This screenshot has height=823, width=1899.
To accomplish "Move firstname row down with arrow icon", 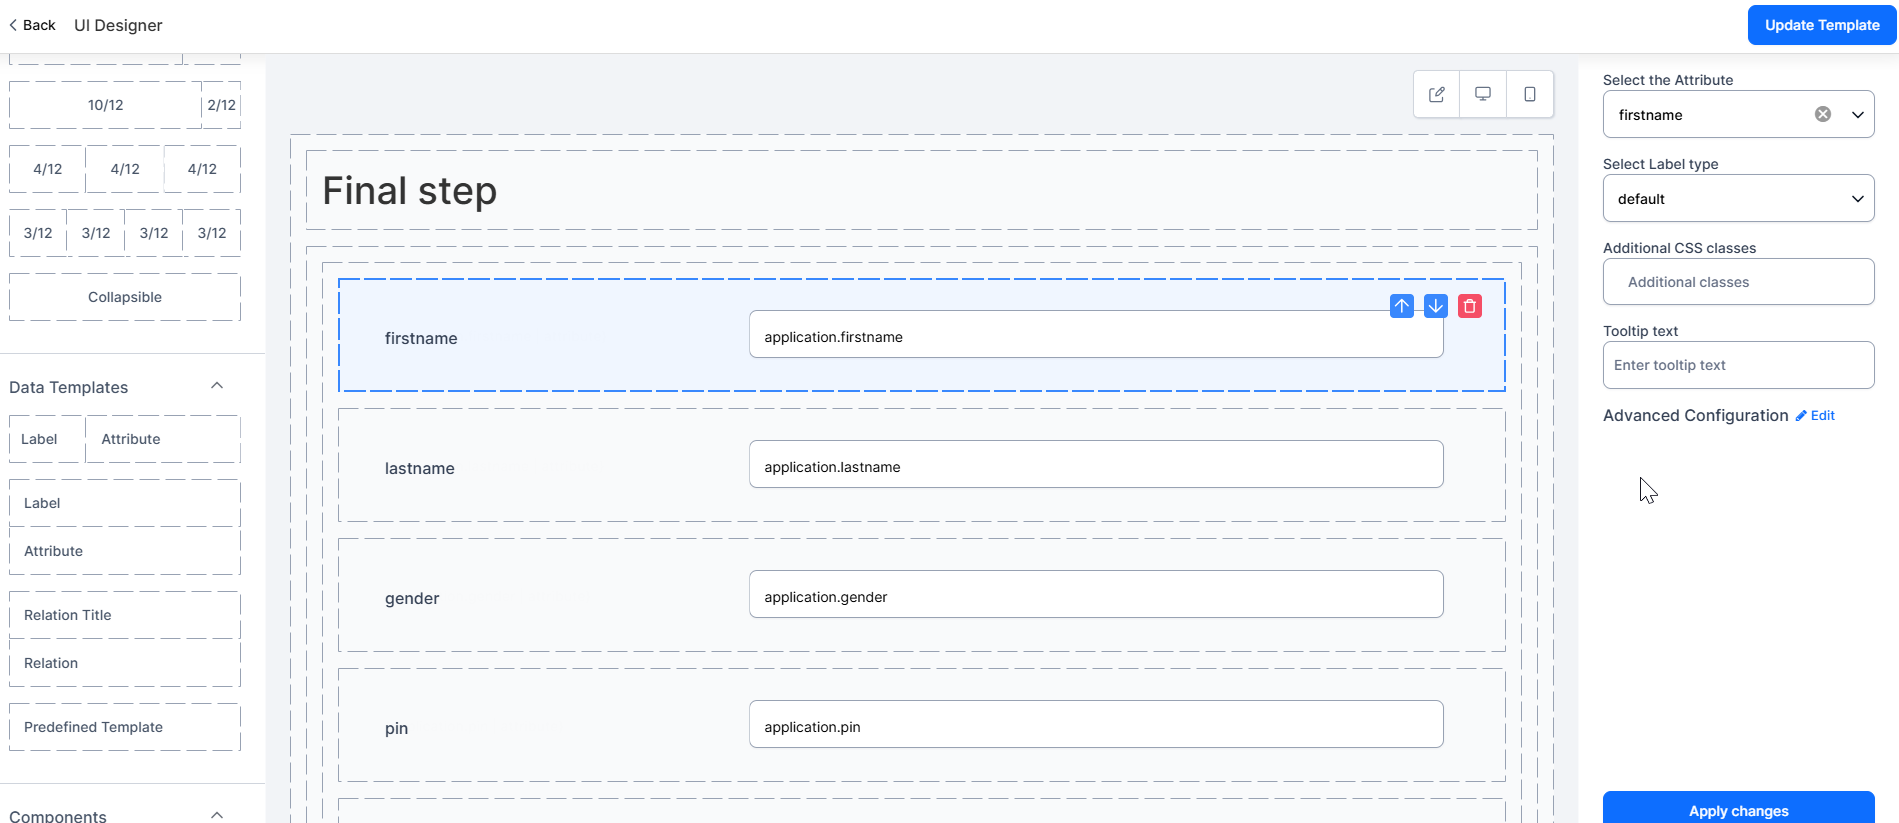I will (x=1436, y=306).
